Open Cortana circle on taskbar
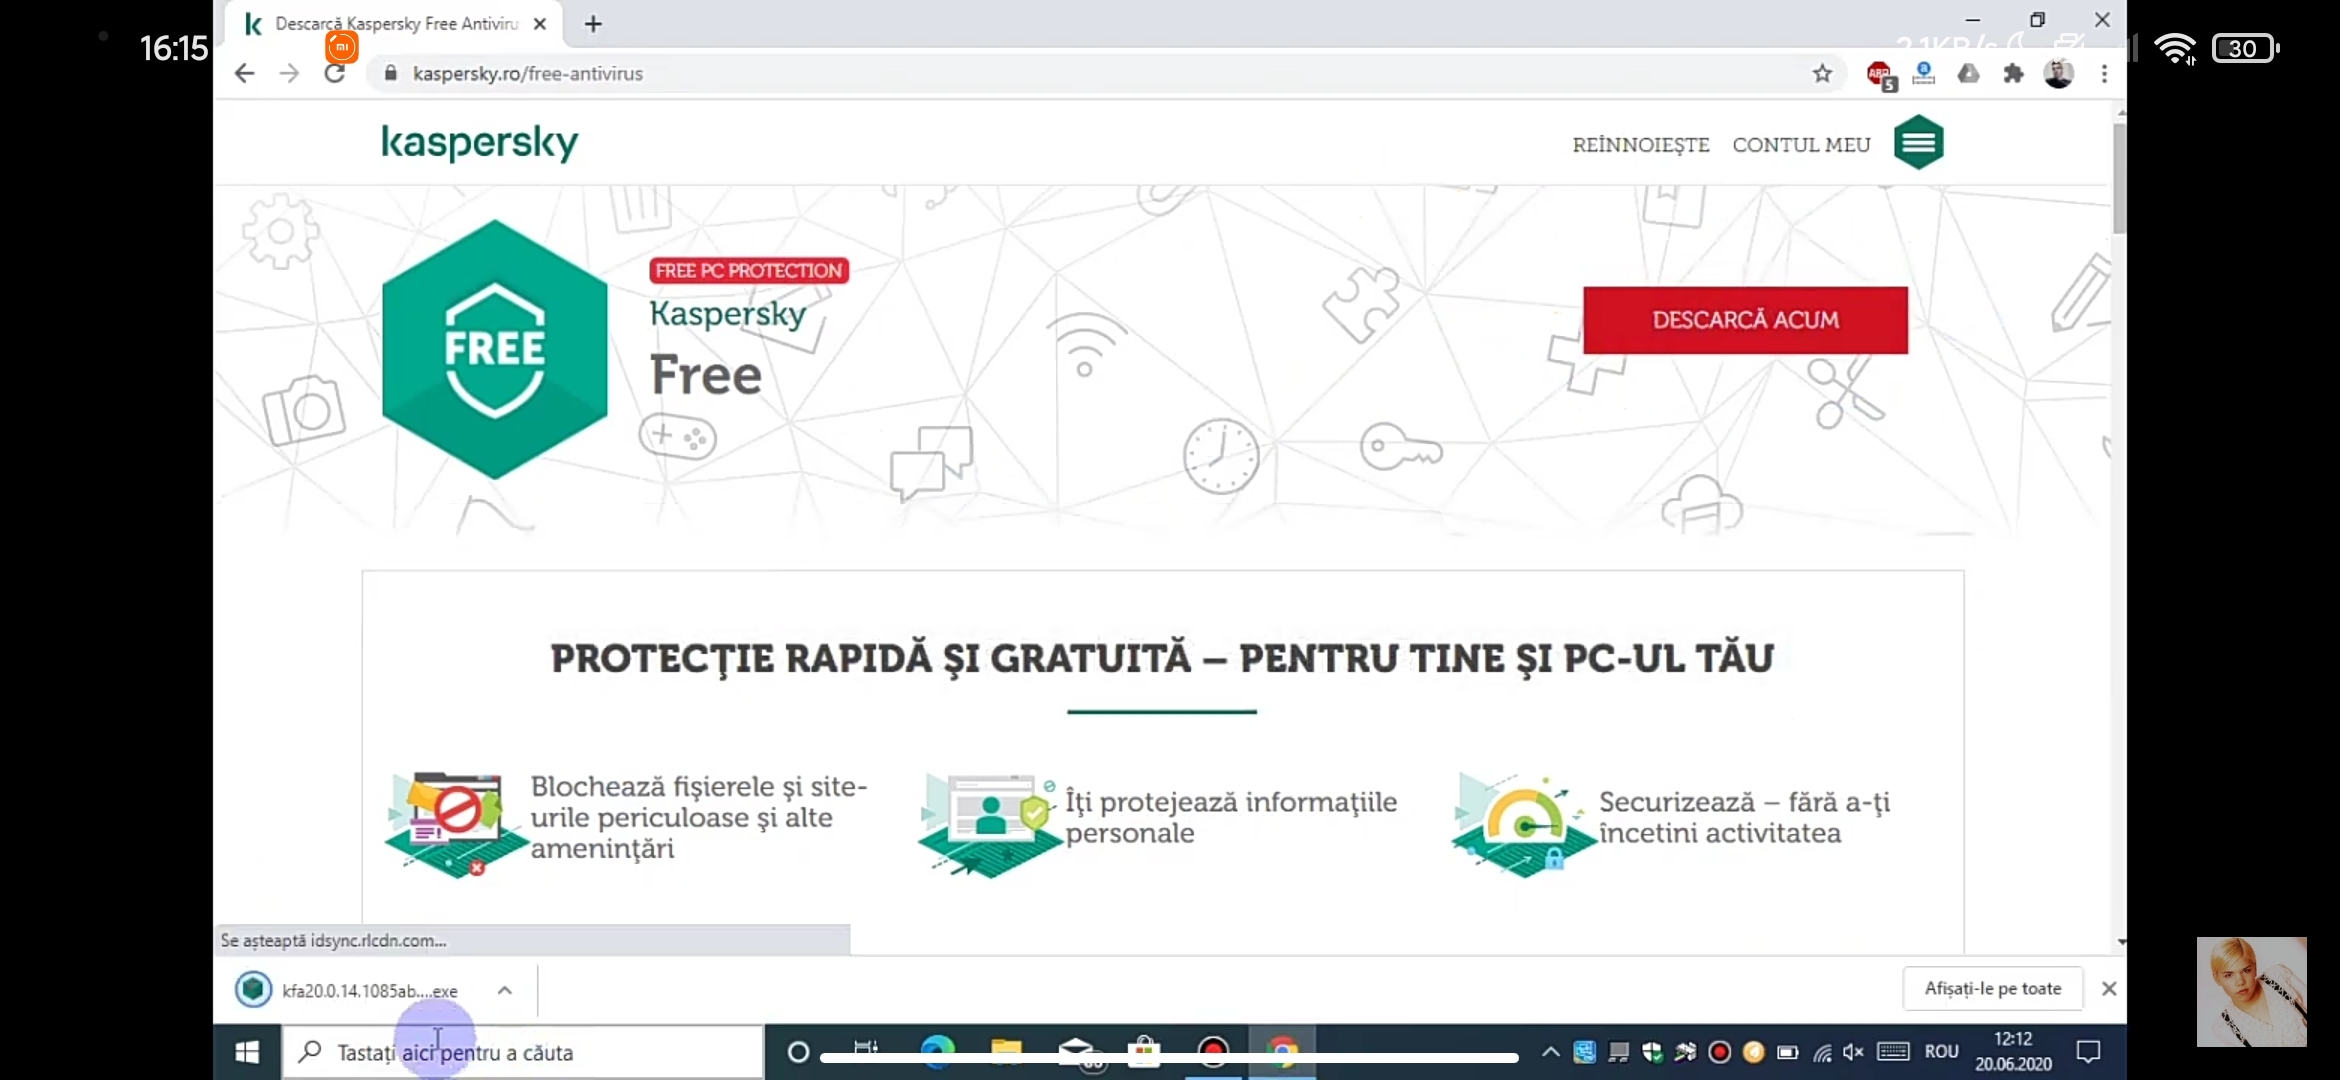 coord(798,1052)
